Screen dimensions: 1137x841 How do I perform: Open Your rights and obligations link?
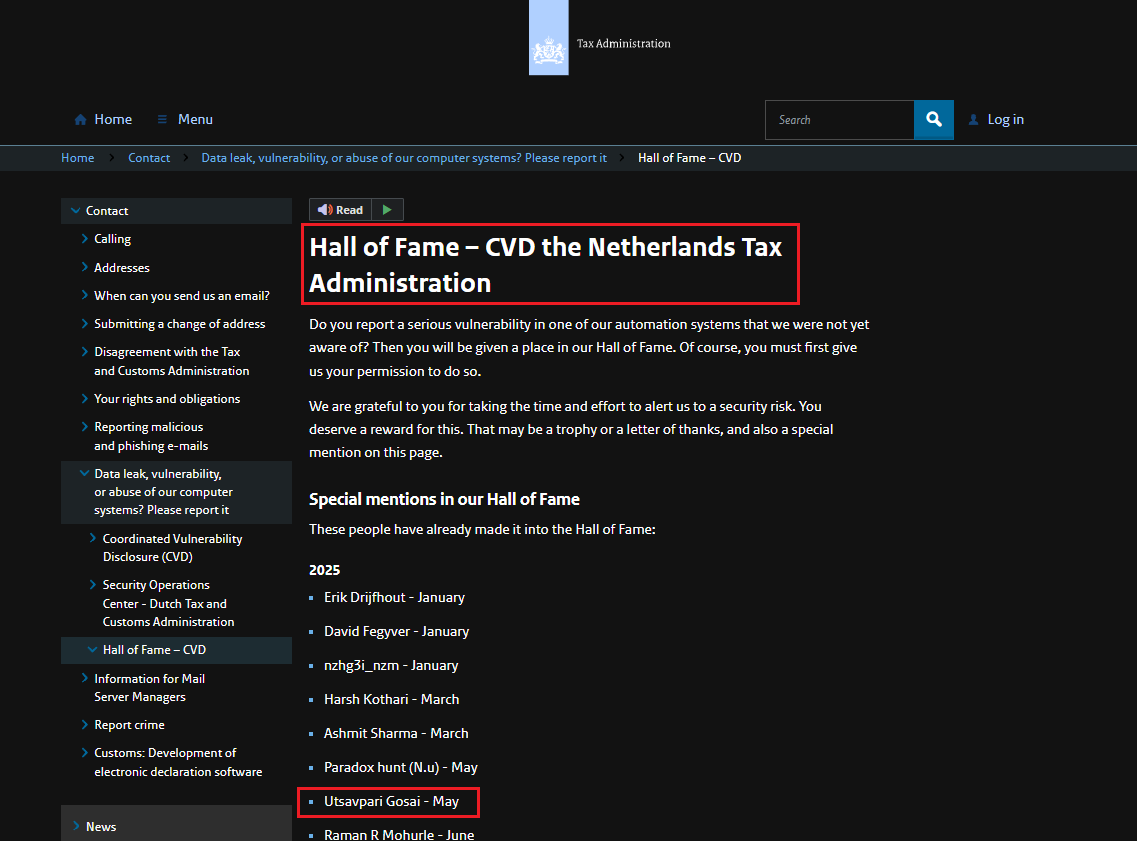[167, 399]
